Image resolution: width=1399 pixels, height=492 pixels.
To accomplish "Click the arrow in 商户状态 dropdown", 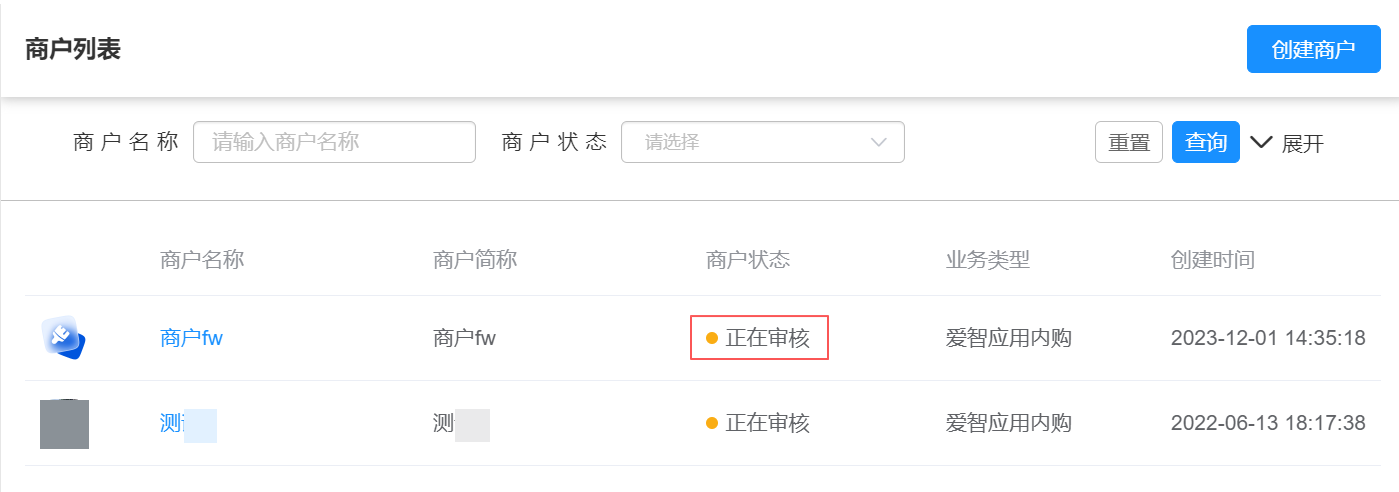I will coord(879,142).
